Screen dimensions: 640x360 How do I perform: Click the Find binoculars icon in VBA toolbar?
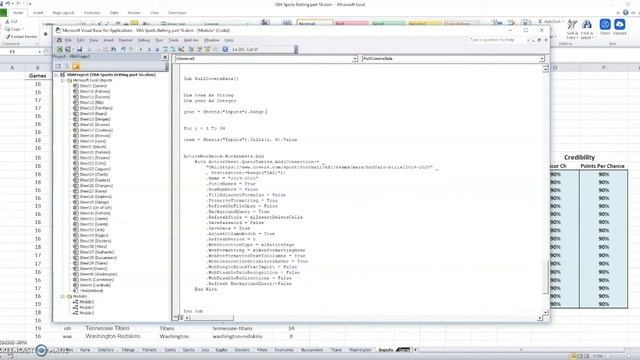tap(113, 49)
